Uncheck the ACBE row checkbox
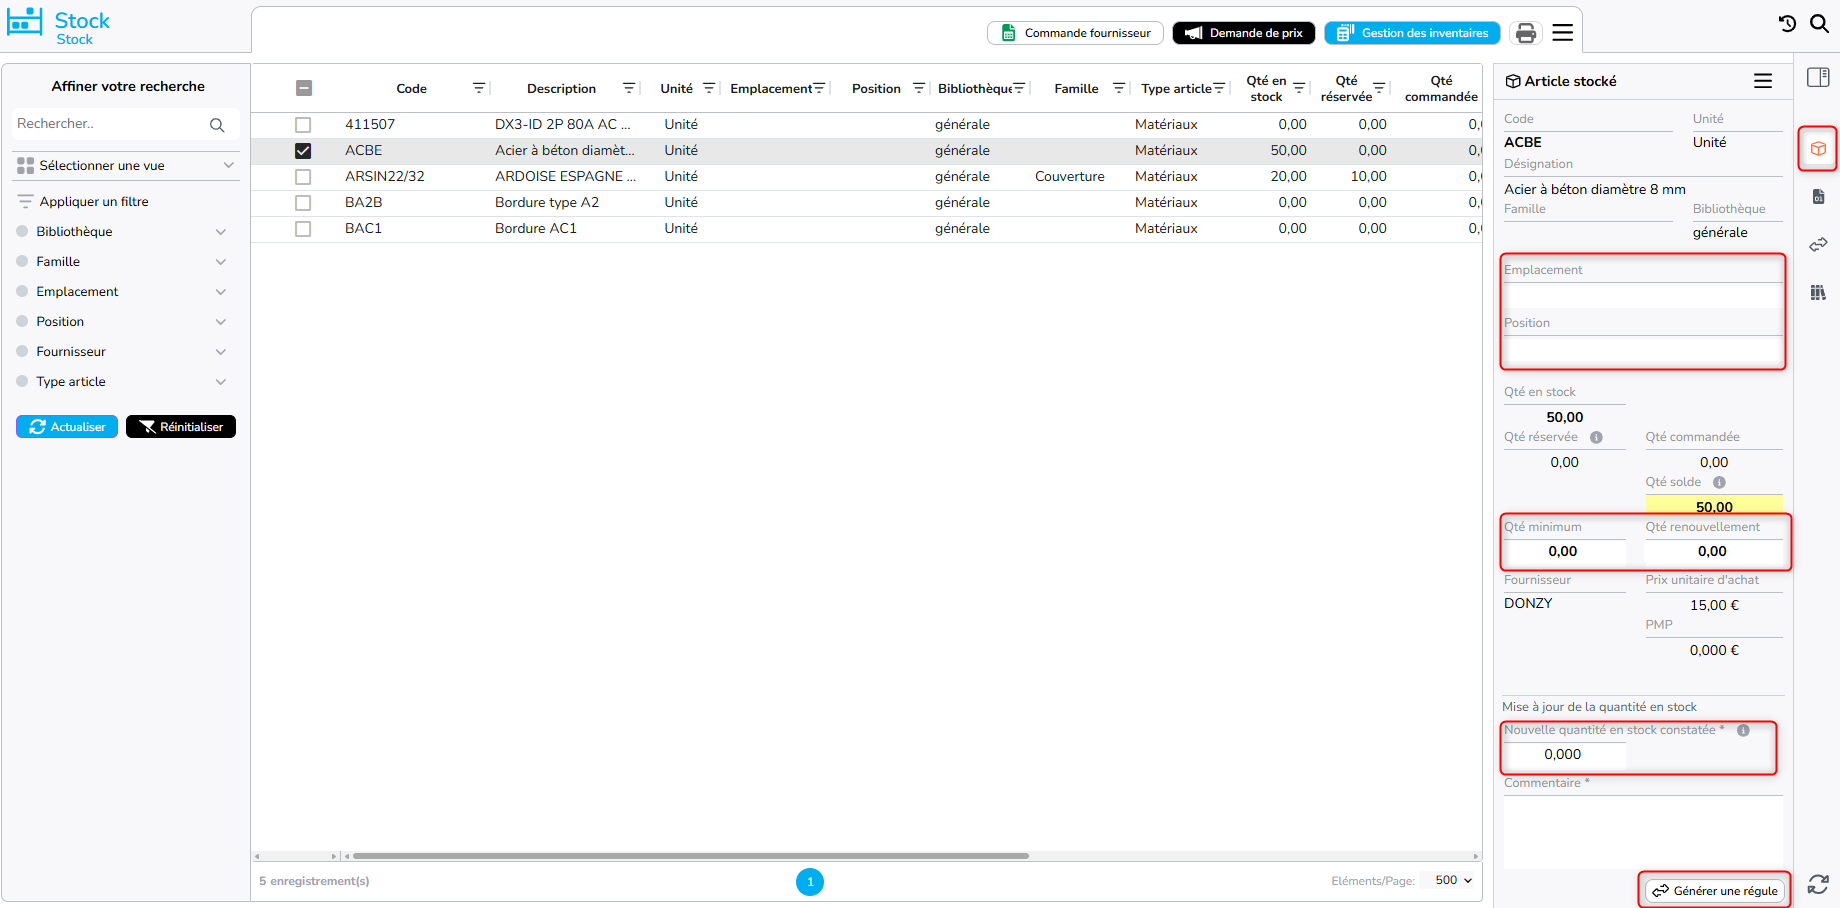This screenshot has width=1840, height=908. (303, 151)
